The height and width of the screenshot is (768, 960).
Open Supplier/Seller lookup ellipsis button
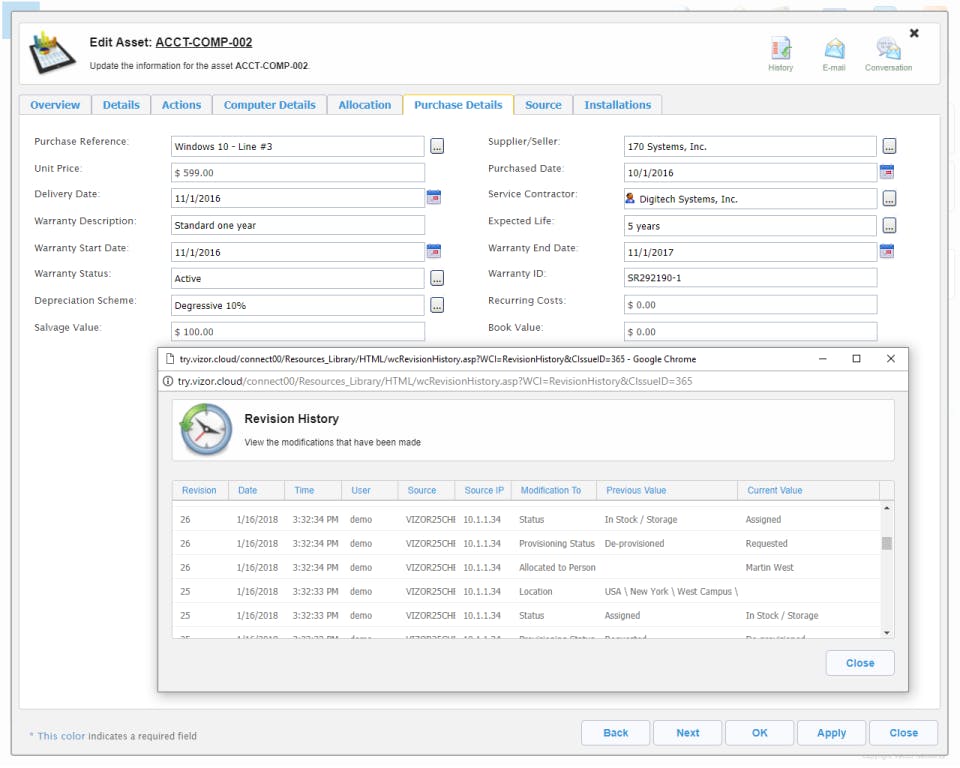889,146
